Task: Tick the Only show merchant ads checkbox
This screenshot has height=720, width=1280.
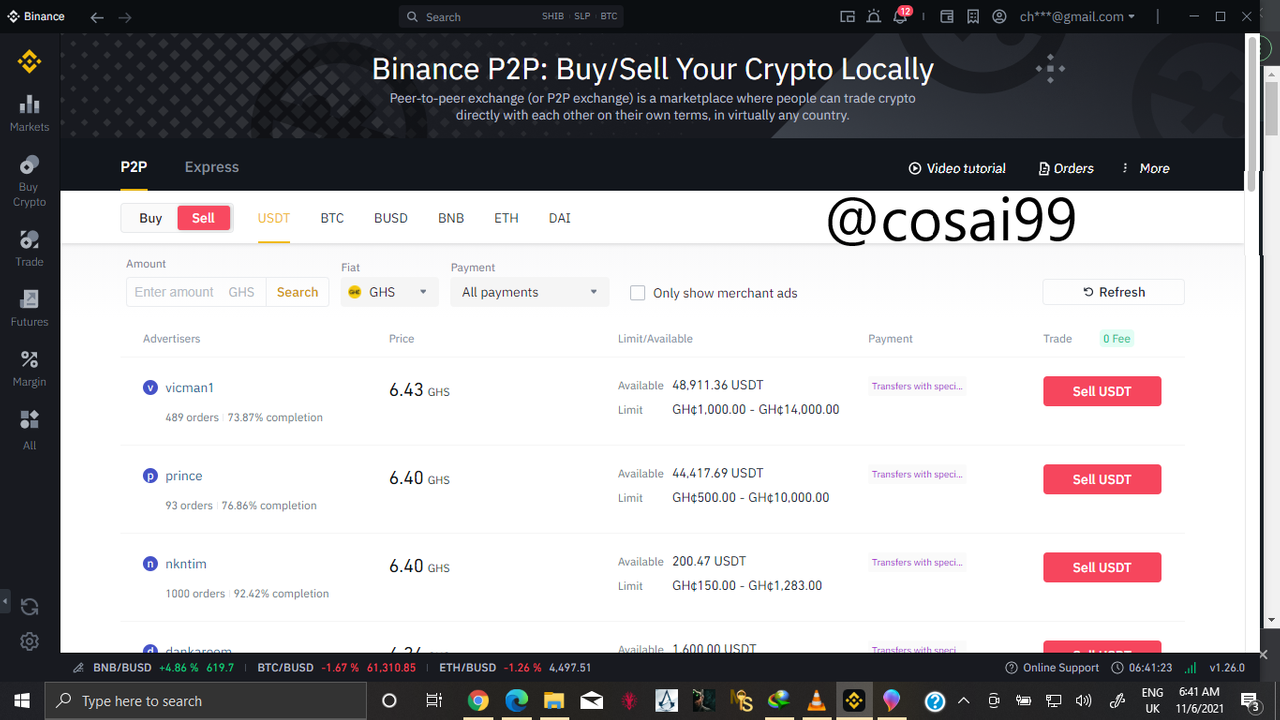Action: [637, 293]
